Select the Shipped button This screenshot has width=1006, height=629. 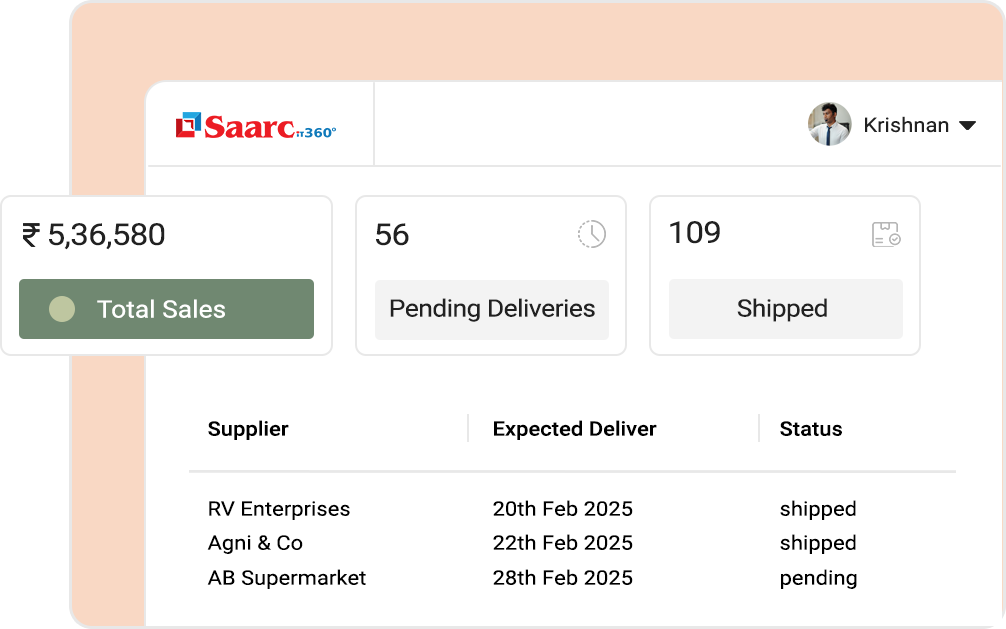coord(785,309)
